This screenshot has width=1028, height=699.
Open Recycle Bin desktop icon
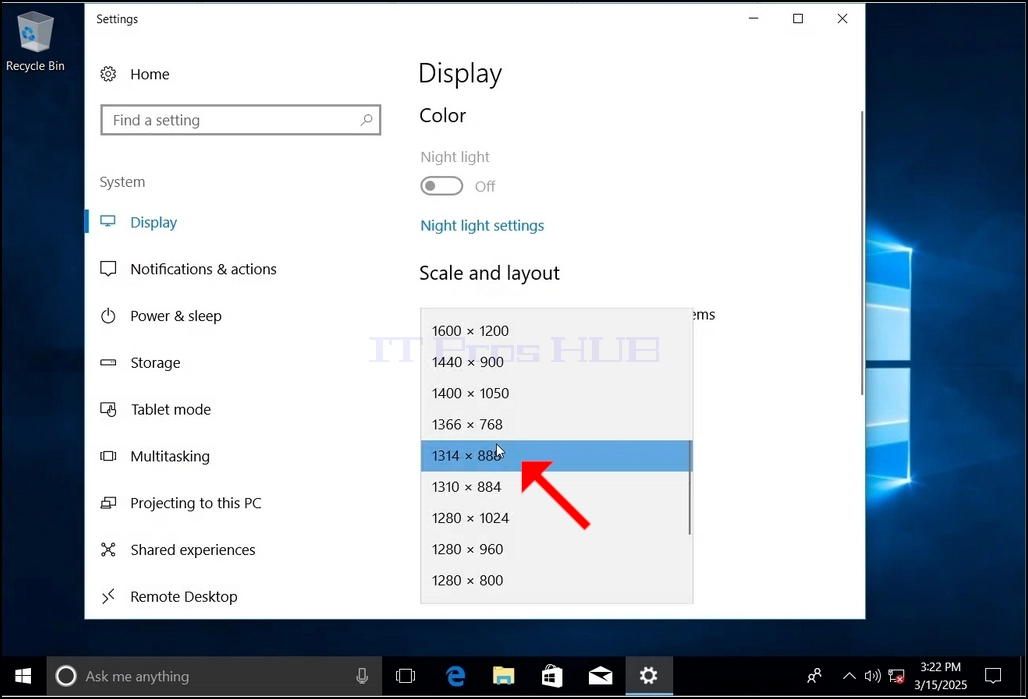[x=35, y=41]
